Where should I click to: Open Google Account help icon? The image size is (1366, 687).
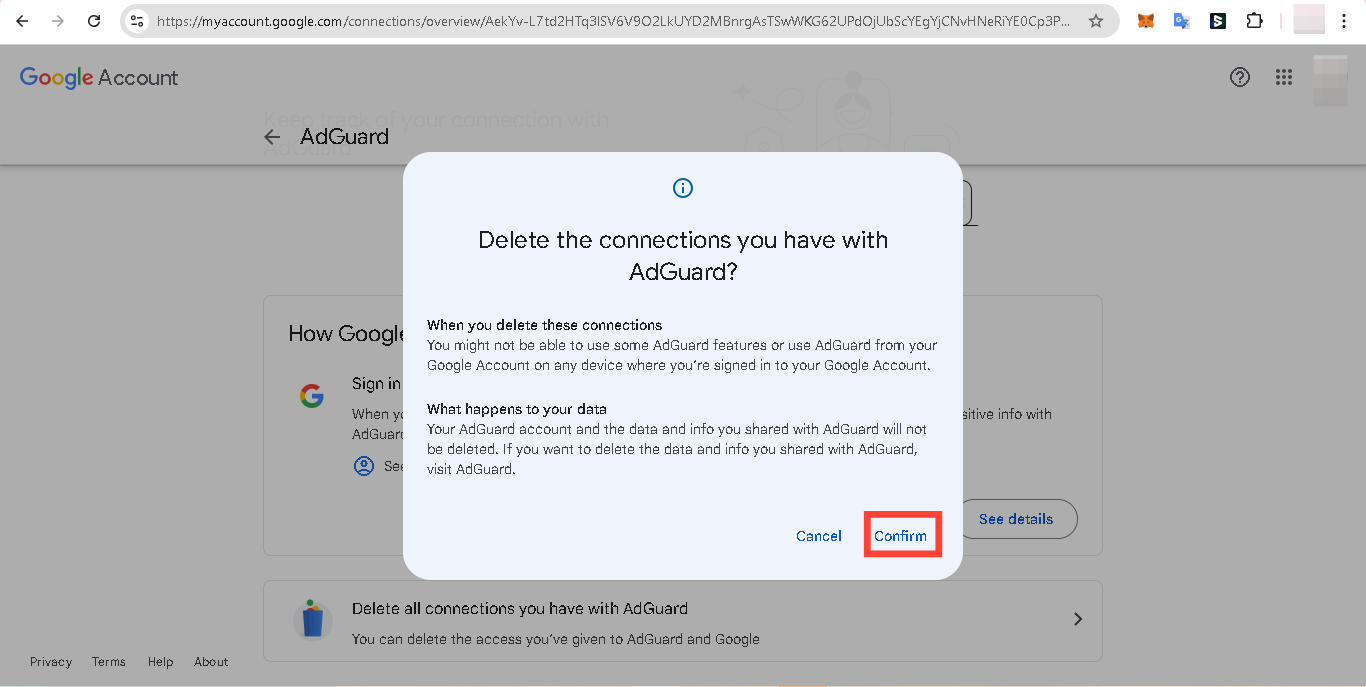coord(1240,77)
